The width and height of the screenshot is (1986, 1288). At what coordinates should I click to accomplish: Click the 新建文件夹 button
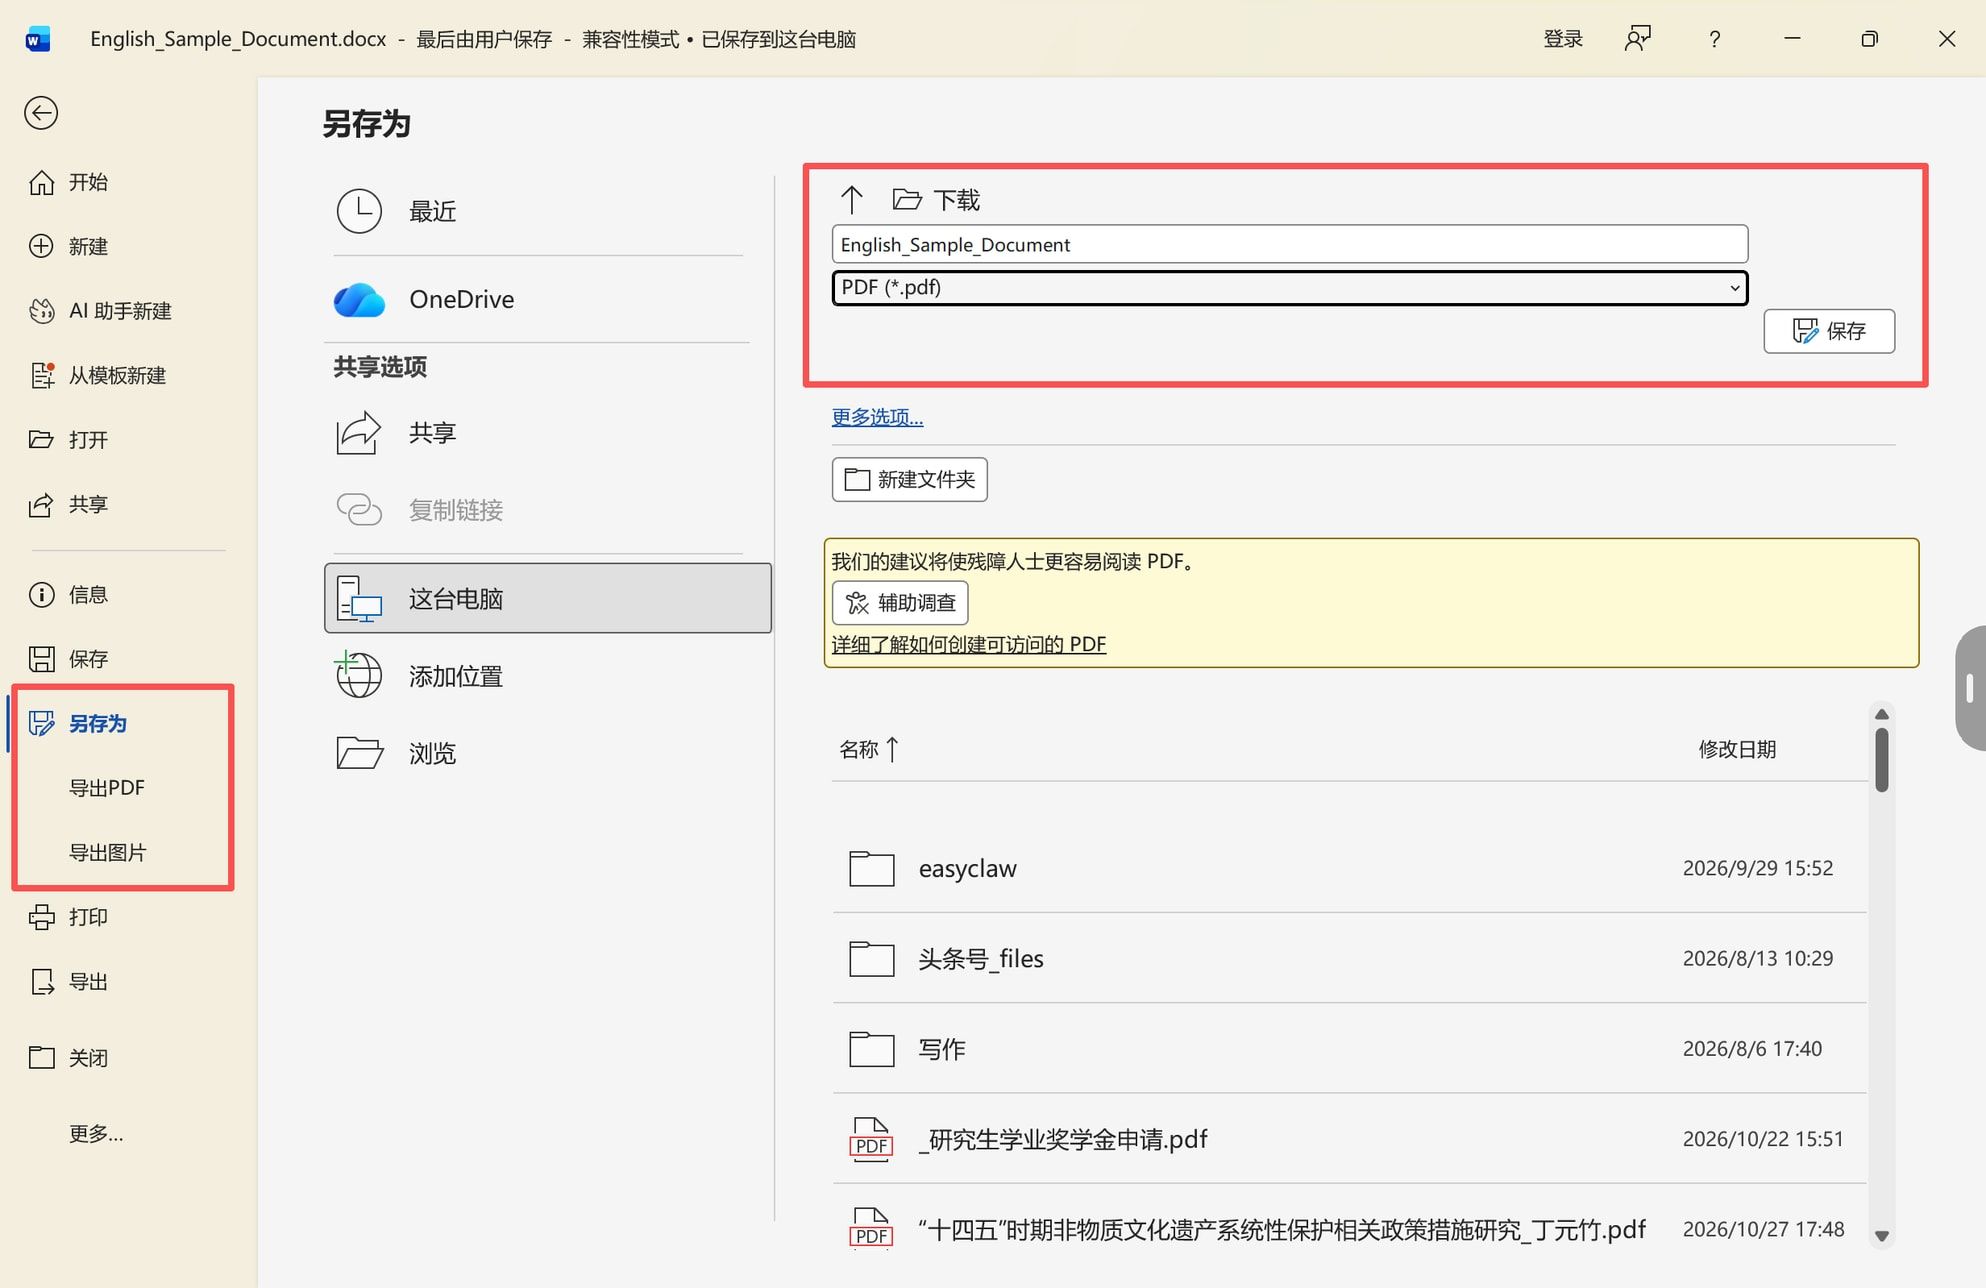click(909, 480)
